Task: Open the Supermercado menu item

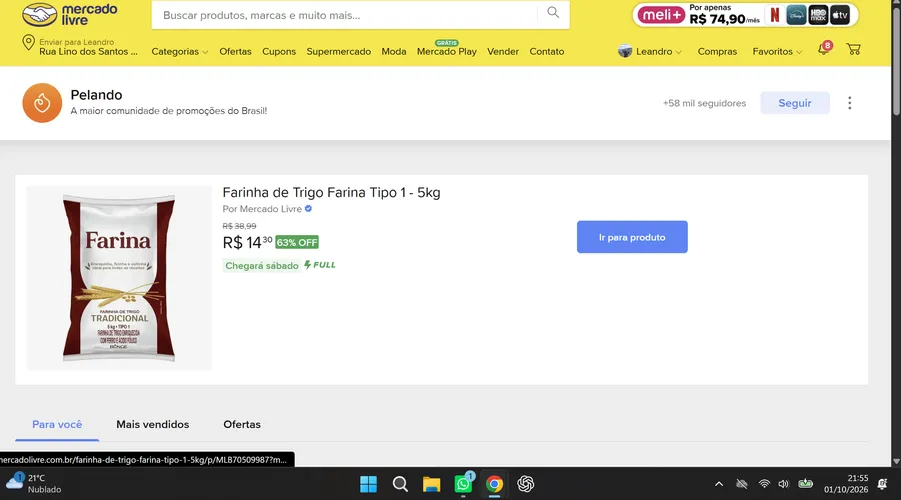Action: pyautogui.click(x=338, y=51)
